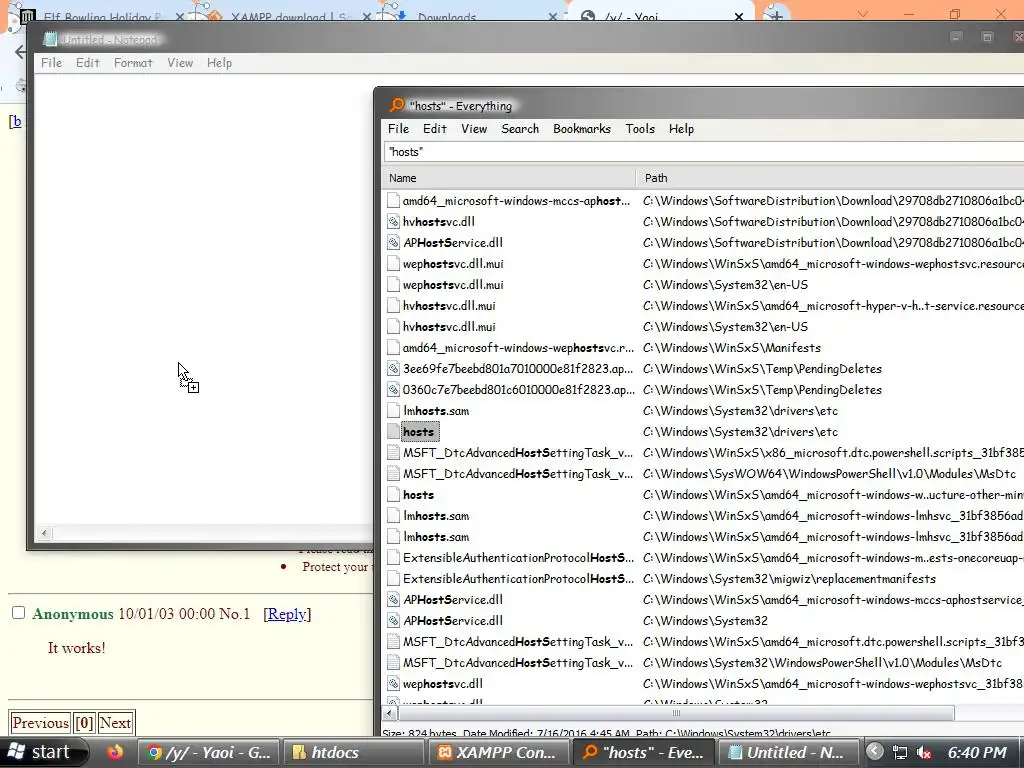Open Everything Help menu

tap(681, 129)
